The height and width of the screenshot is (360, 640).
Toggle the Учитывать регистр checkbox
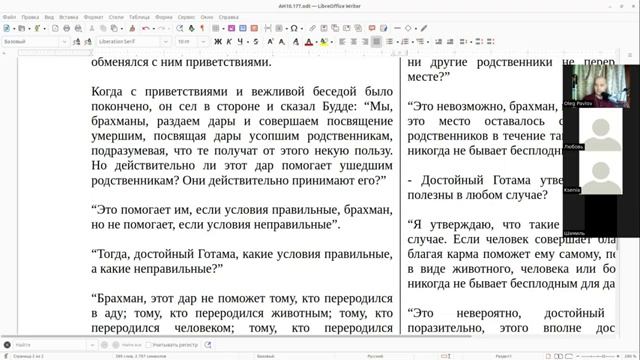click(x=149, y=345)
